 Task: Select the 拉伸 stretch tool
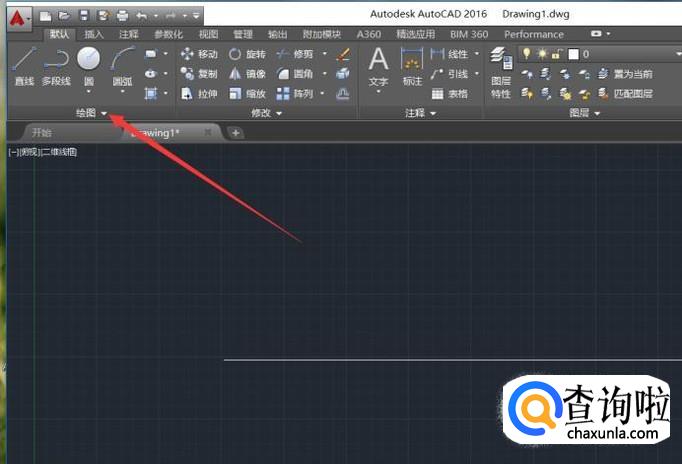199,93
